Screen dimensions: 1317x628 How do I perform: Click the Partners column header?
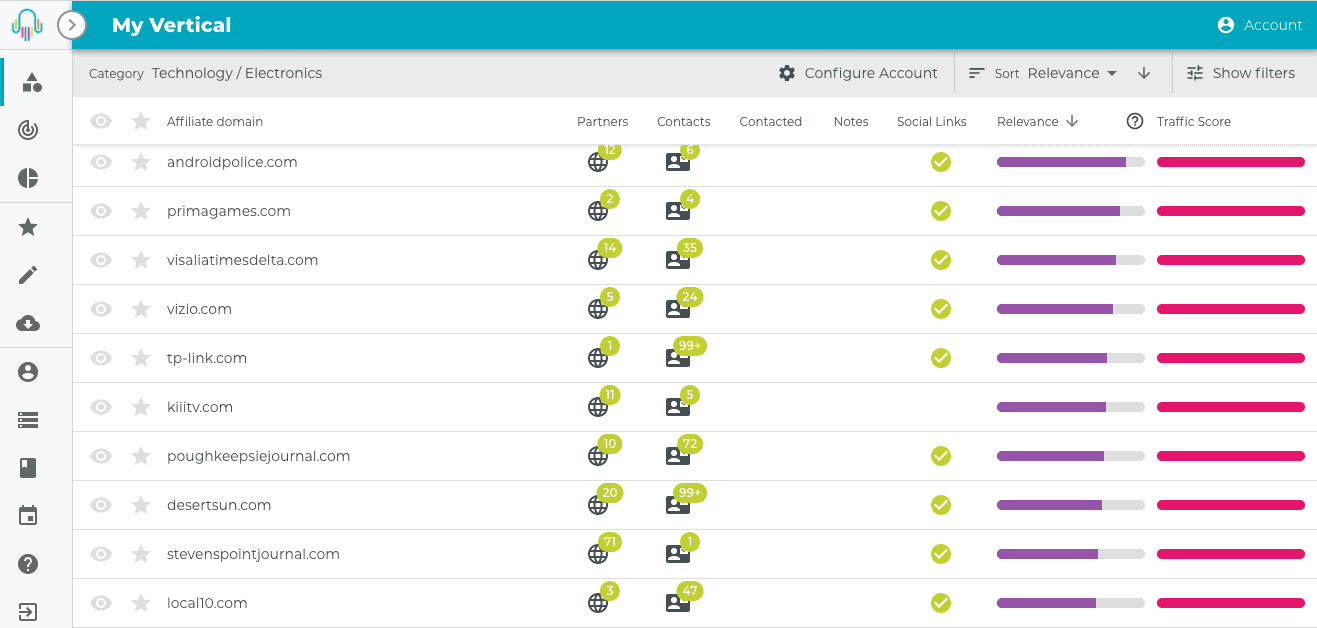(603, 121)
